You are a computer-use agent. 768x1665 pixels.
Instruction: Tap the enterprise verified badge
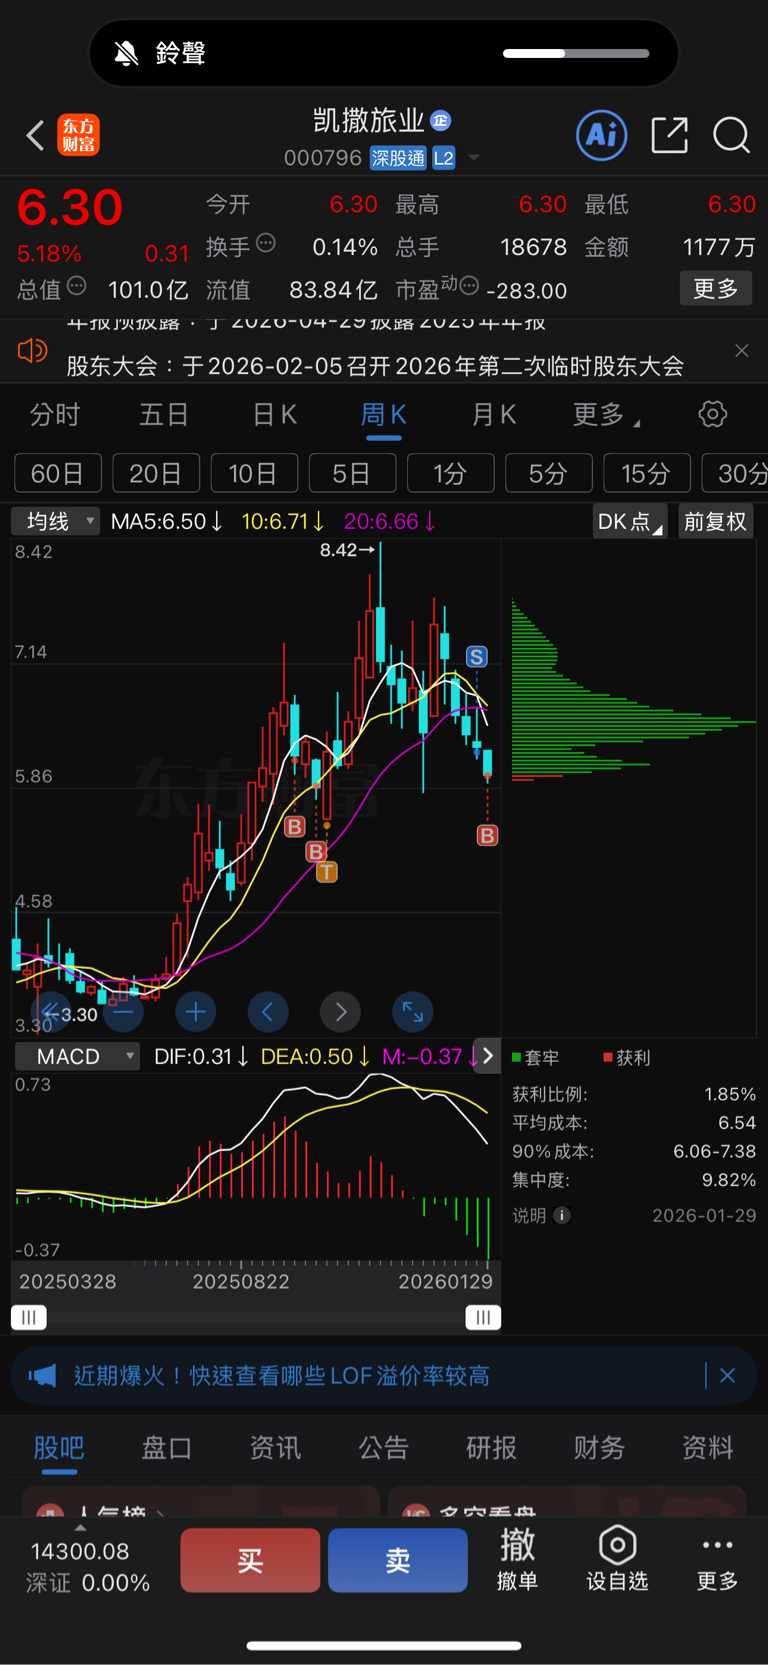pyautogui.click(x=441, y=121)
